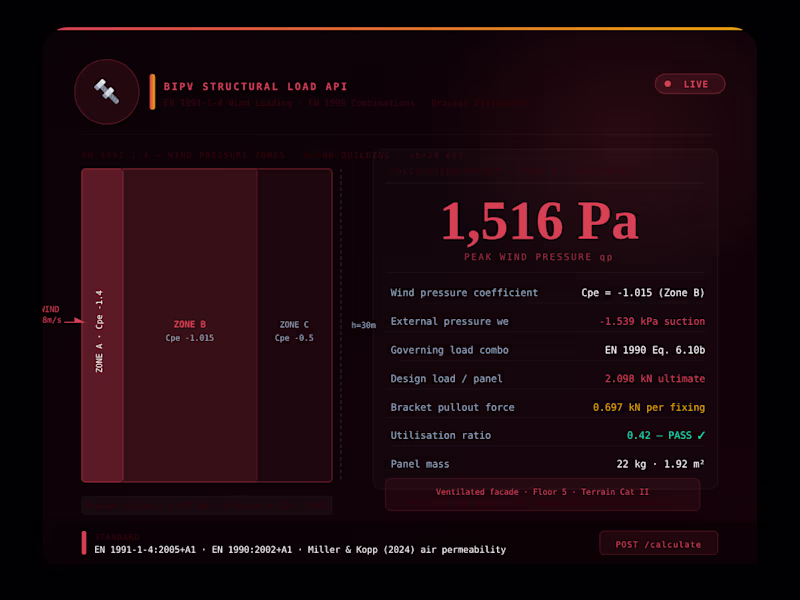Click the 'Cpe = -1.015 (Zone B)' value
800x600 pixels.
pos(643,293)
